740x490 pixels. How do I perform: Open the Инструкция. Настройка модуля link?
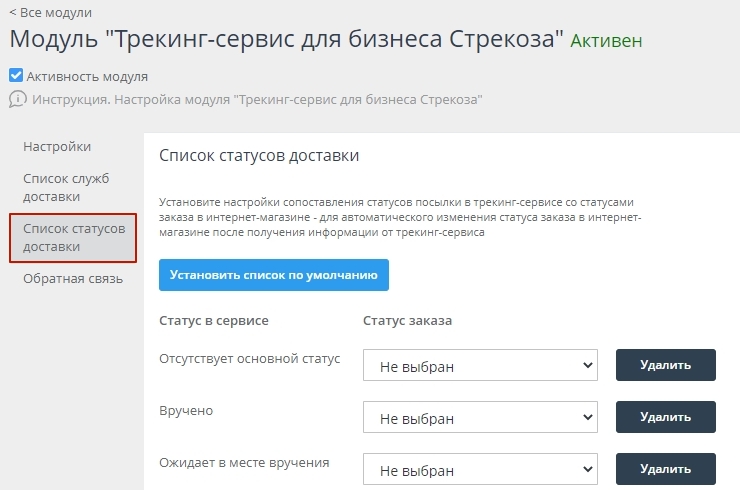click(x=258, y=100)
